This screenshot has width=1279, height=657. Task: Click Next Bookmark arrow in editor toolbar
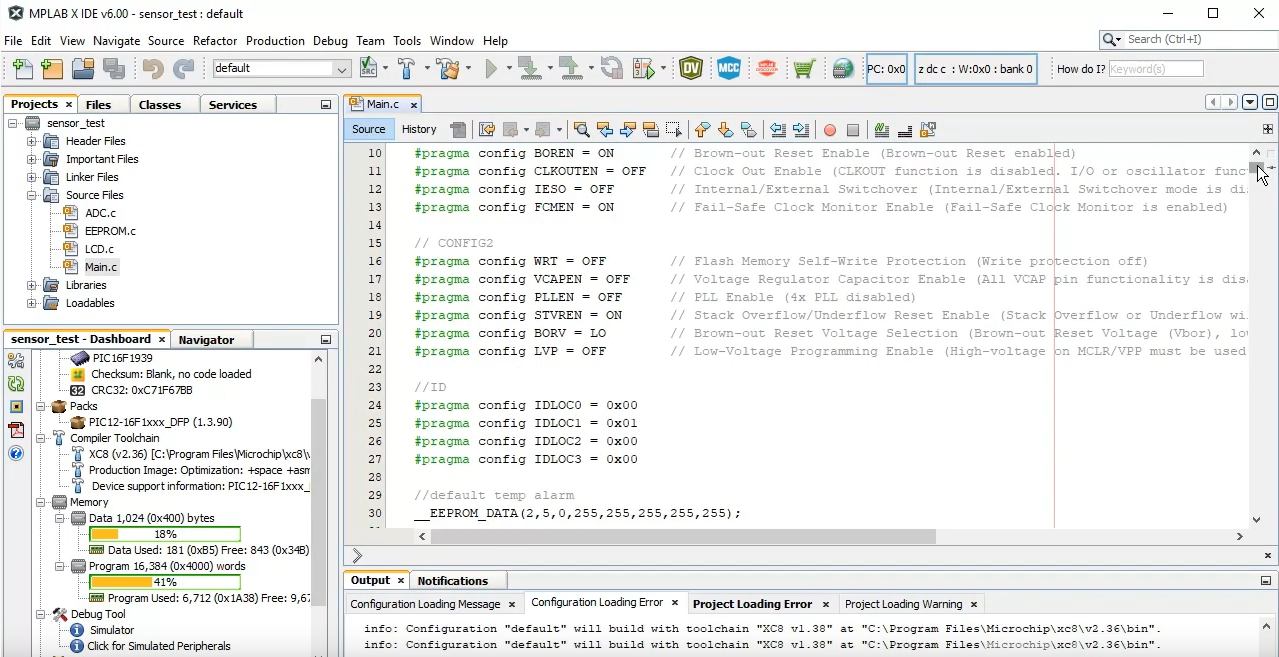(725, 130)
